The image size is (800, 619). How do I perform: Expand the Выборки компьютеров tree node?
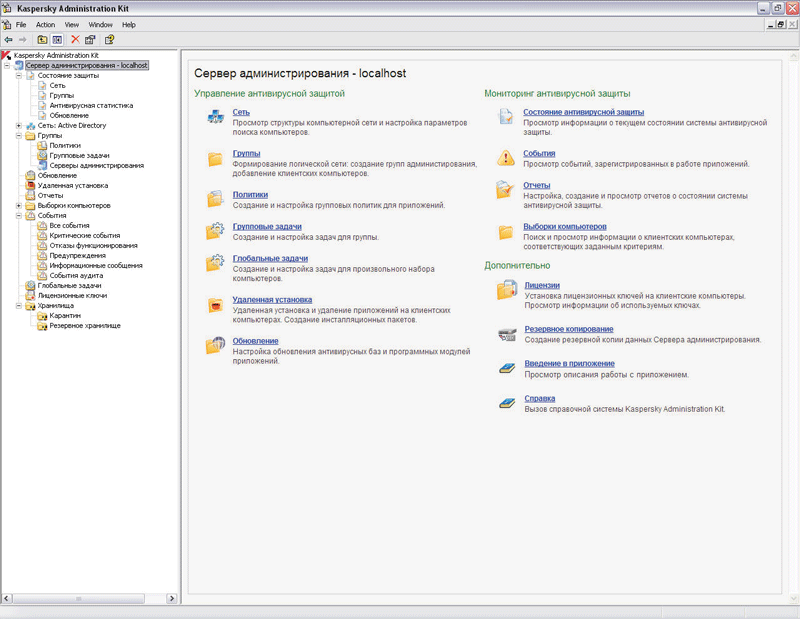pyautogui.click(x=19, y=206)
